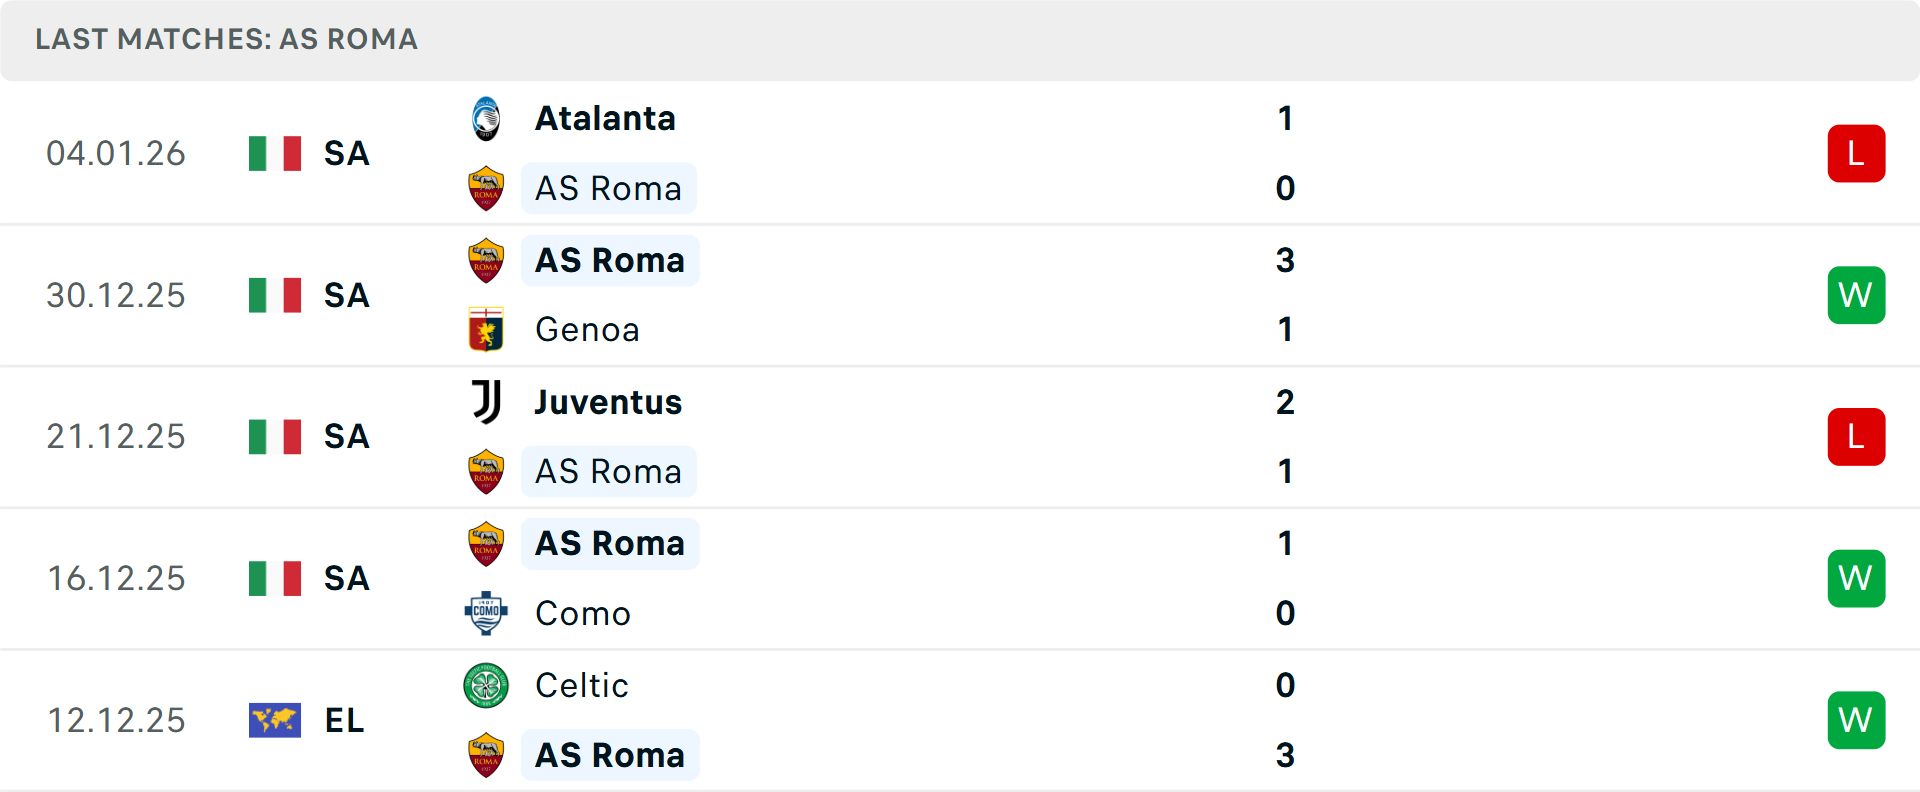Click the Juventus logo icon
Screen dimensions: 1920x792
486,402
